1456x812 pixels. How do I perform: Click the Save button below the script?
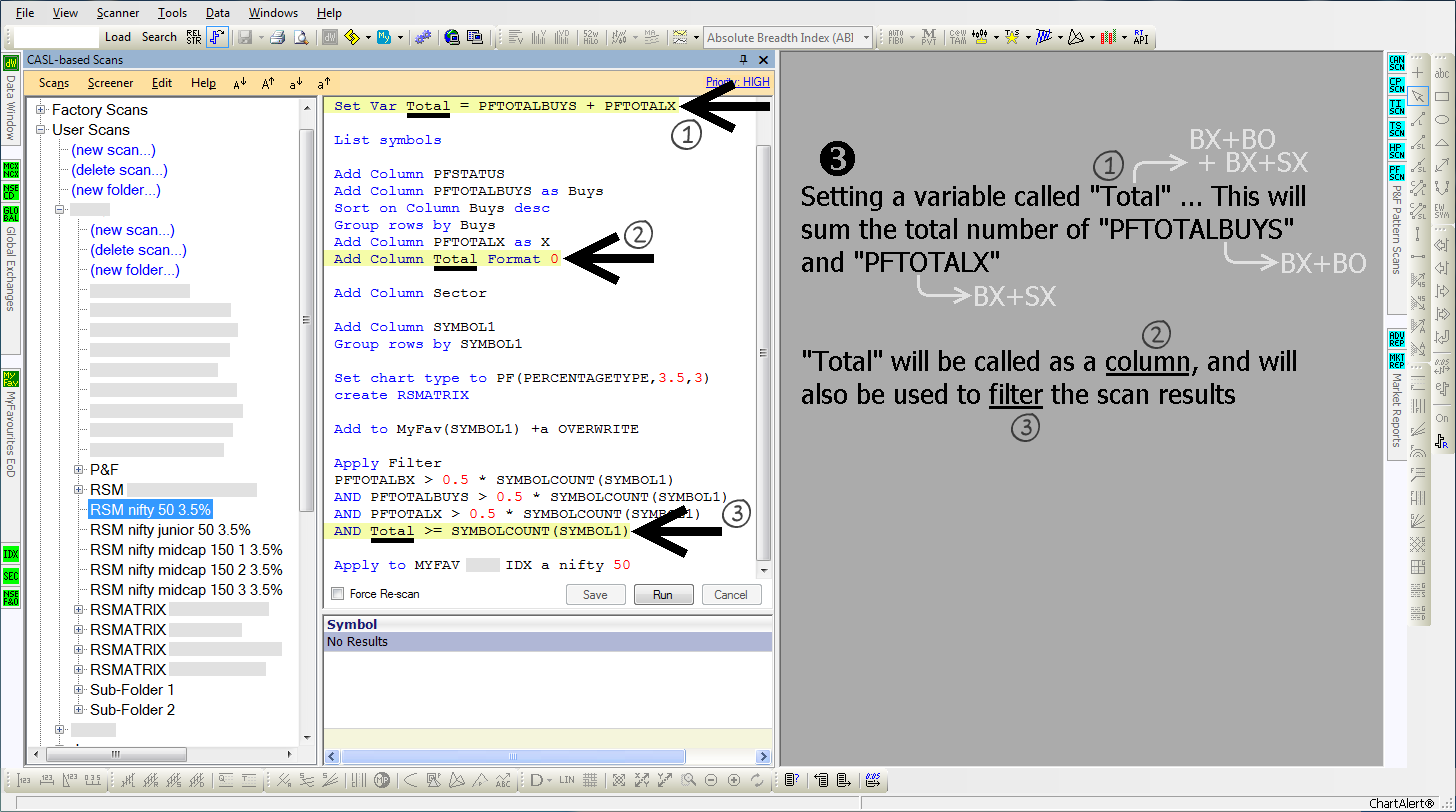tap(595, 594)
